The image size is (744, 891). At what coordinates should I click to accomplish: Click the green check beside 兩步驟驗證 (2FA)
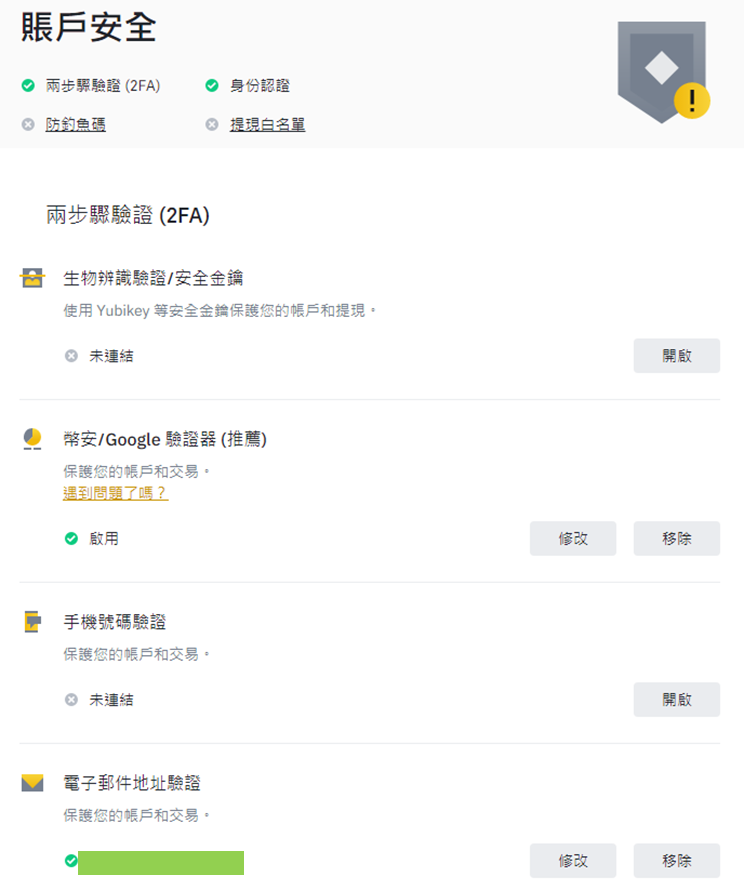28,86
